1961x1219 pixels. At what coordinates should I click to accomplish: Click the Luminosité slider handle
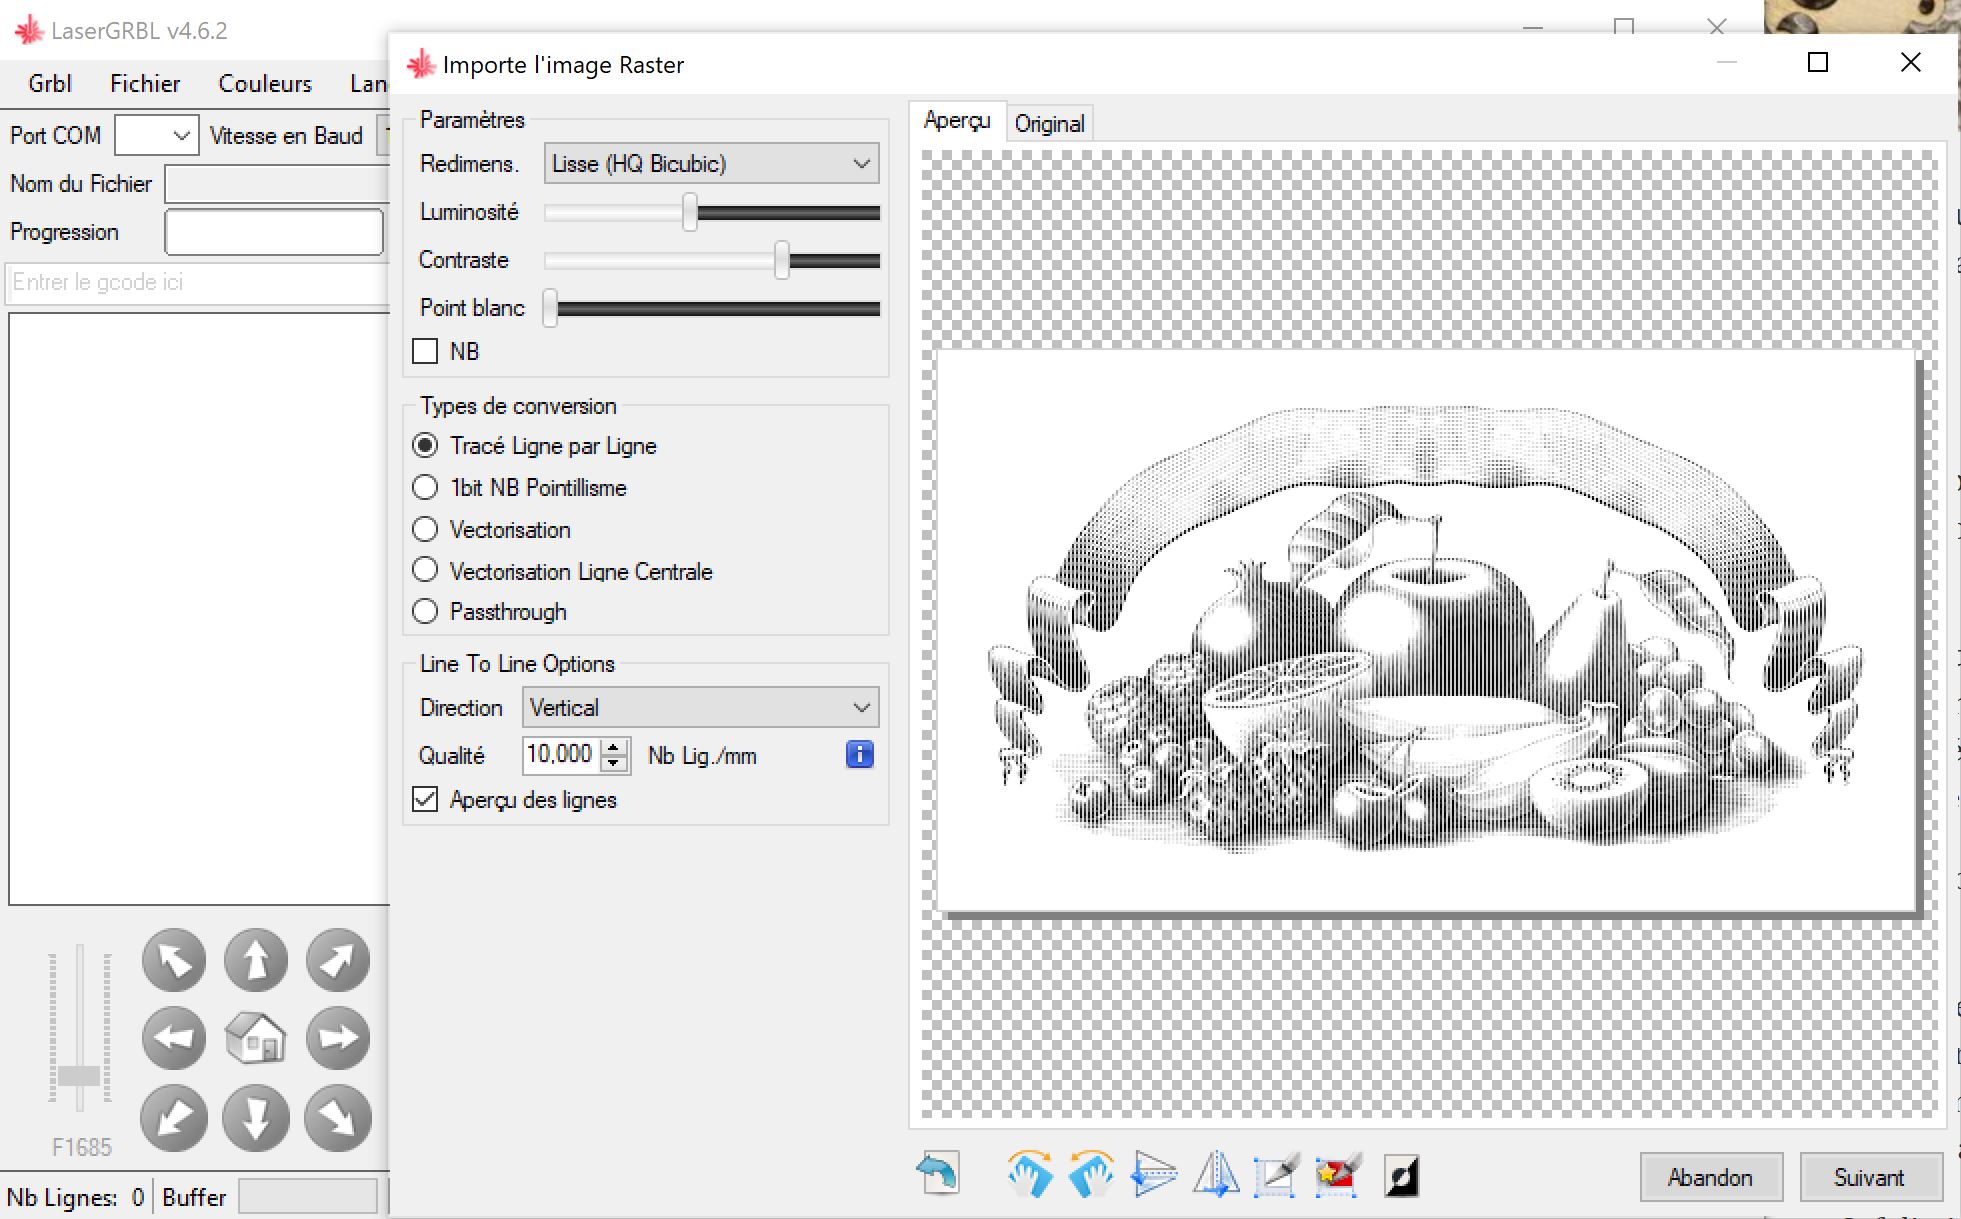(690, 212)
